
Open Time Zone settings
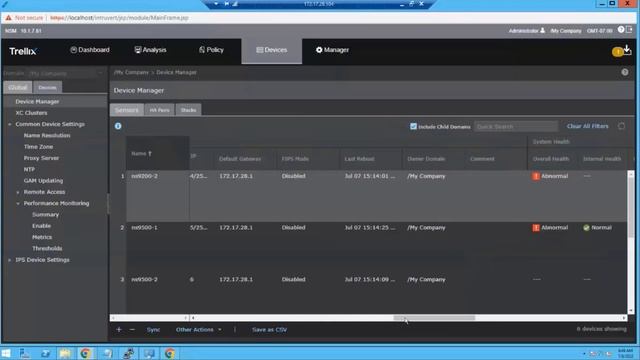click(x=38, y=147)
